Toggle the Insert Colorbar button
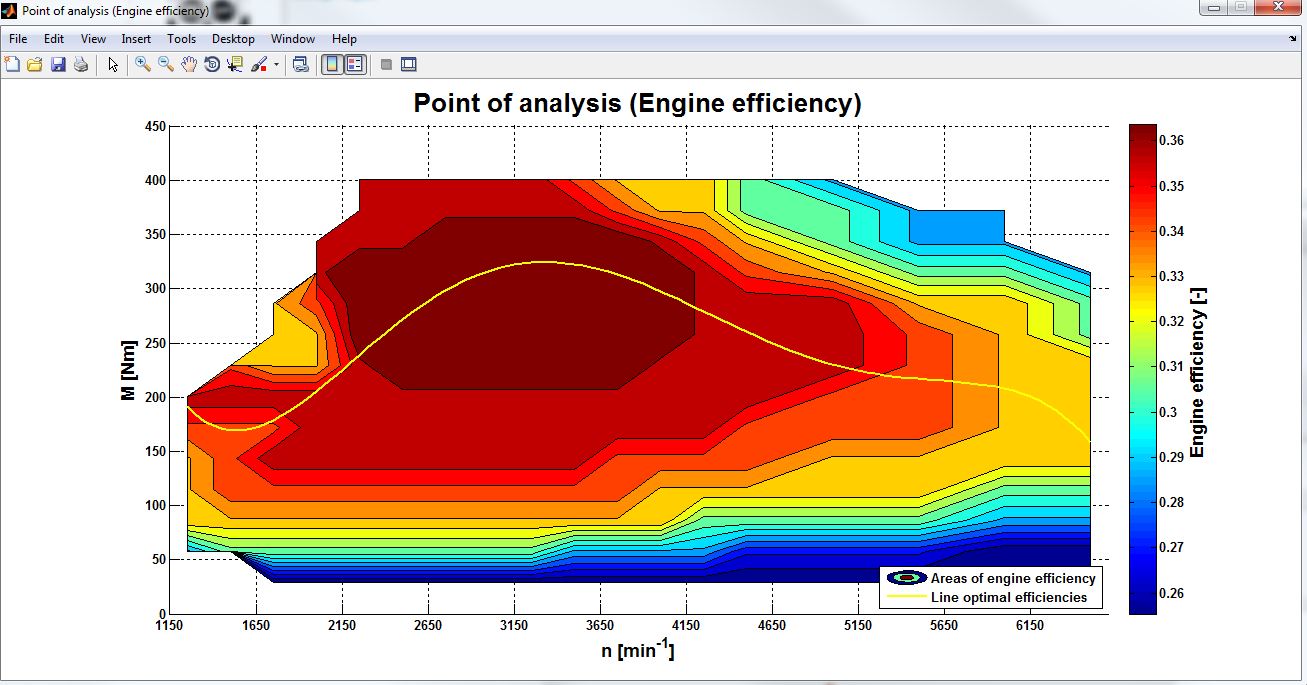 coord(331,64)
